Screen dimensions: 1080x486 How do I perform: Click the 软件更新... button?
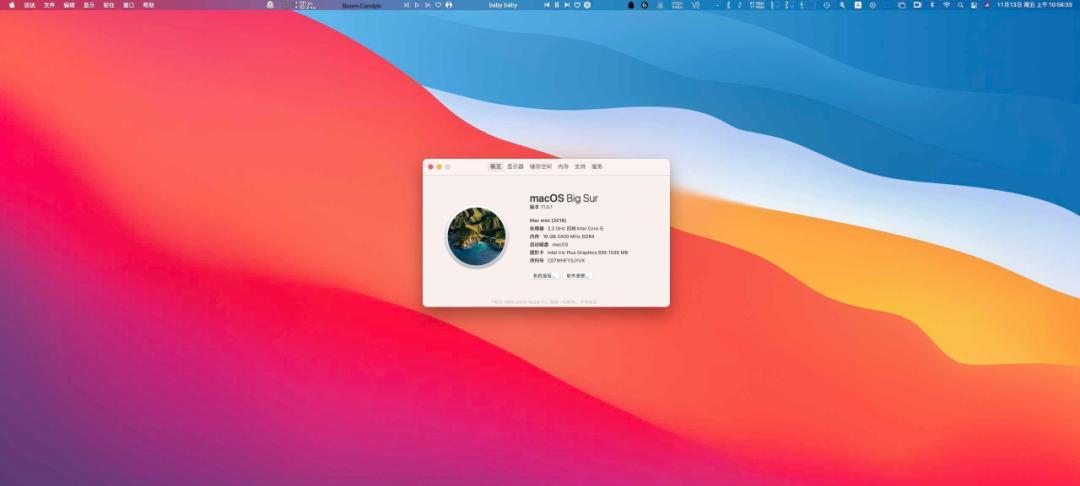click(x=577, y=275)
